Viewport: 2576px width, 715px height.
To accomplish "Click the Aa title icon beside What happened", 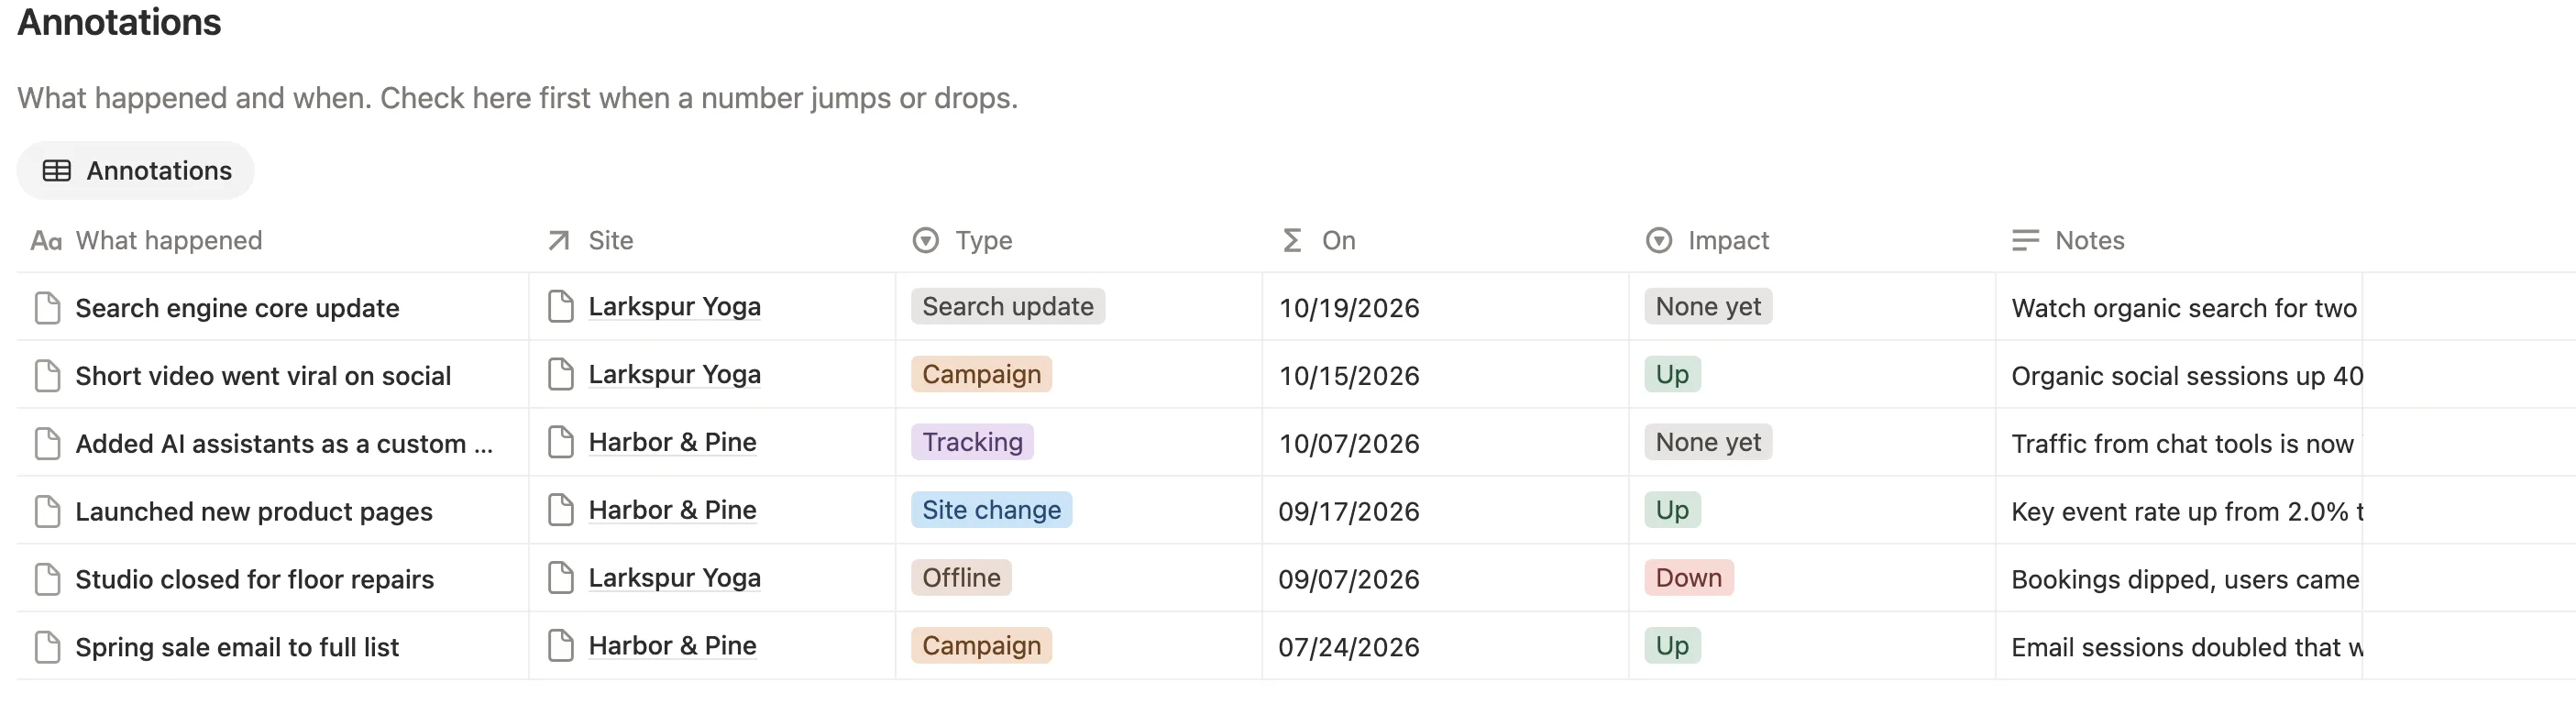I will [46, 241].
